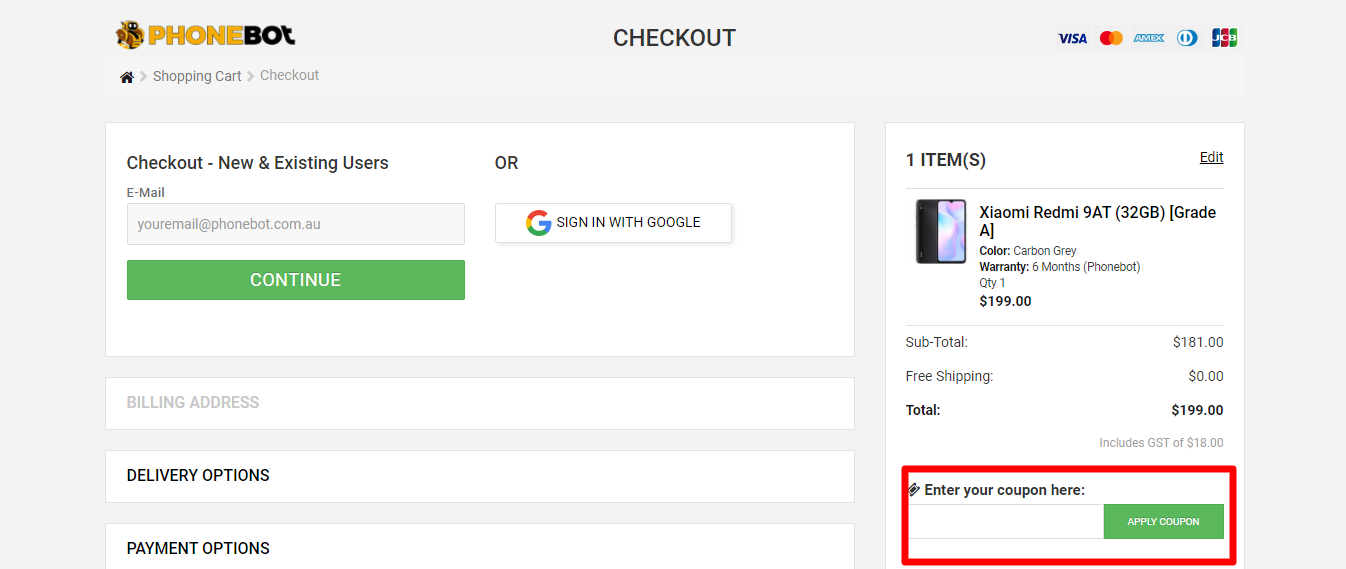Click the coupon tag icon
1346x569 pixels.
point(914,490)
